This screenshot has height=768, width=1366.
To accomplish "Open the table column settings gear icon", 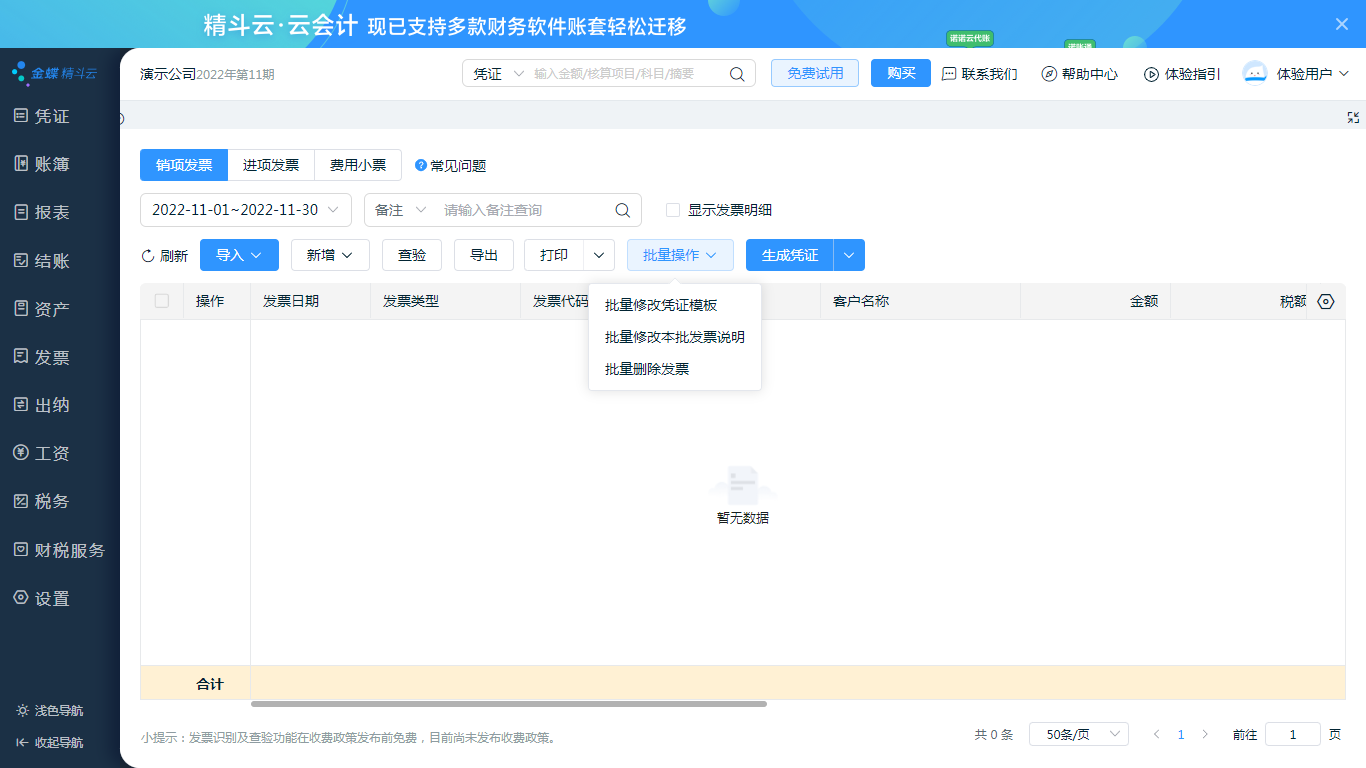I will point(1326,301).
